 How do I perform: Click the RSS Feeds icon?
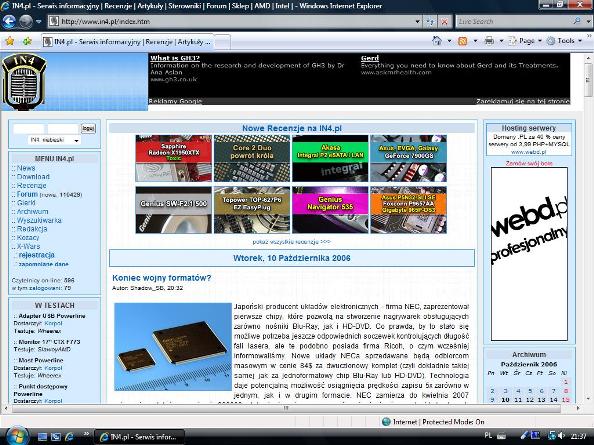pyautogui.click(x=463, y=41)
